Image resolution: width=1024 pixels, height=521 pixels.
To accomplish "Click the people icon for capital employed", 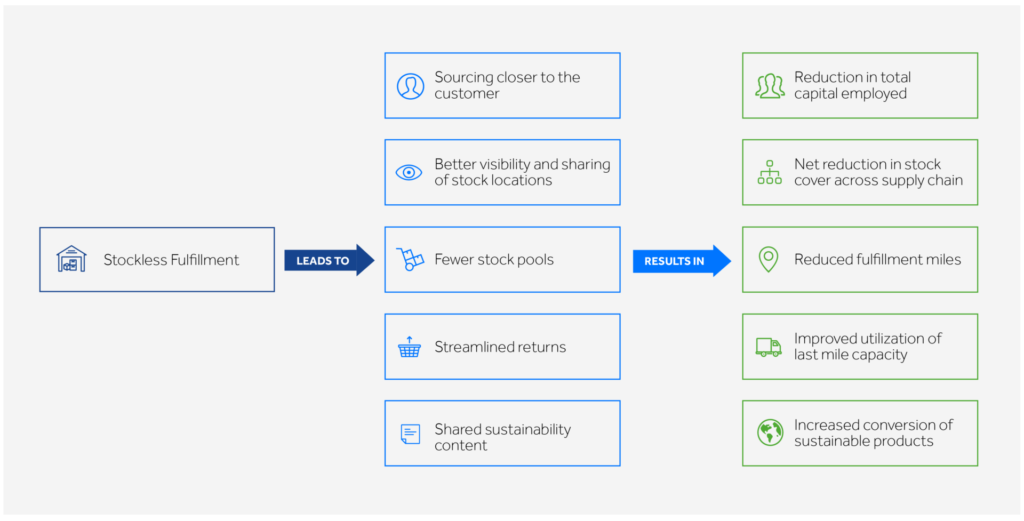I will [x=769, y=86].
